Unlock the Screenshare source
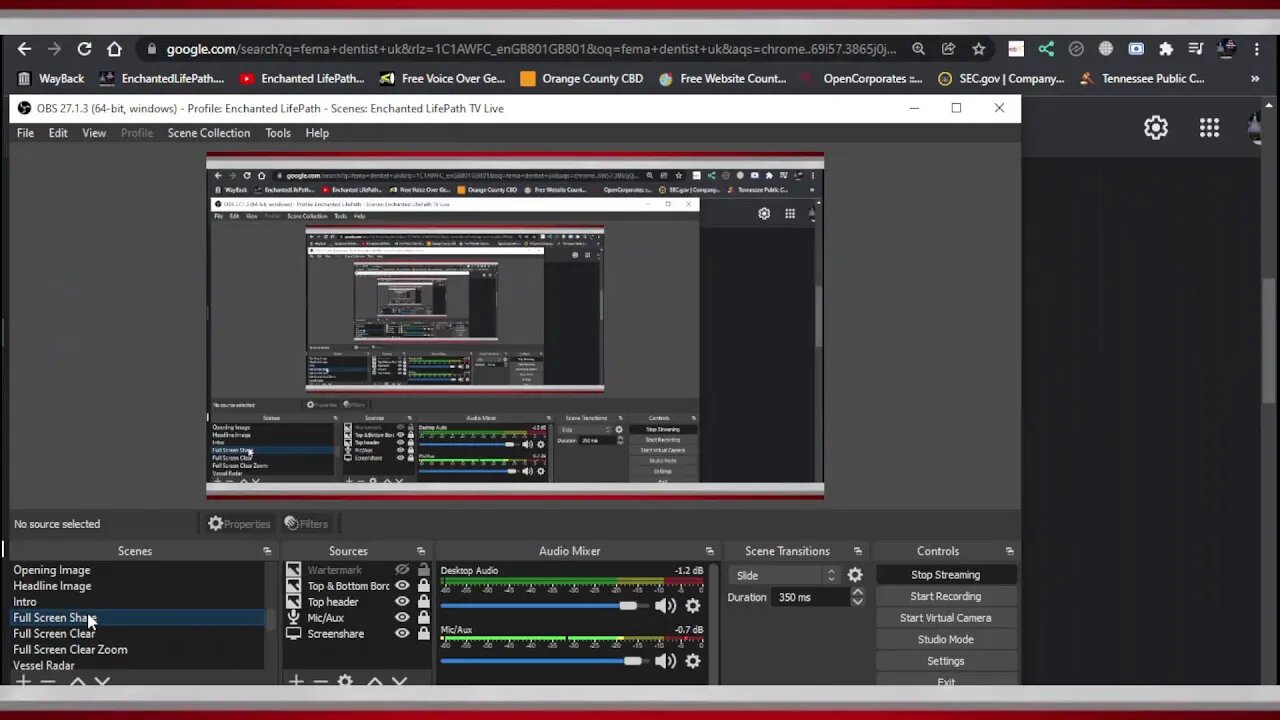 click(x=424, y=634)
